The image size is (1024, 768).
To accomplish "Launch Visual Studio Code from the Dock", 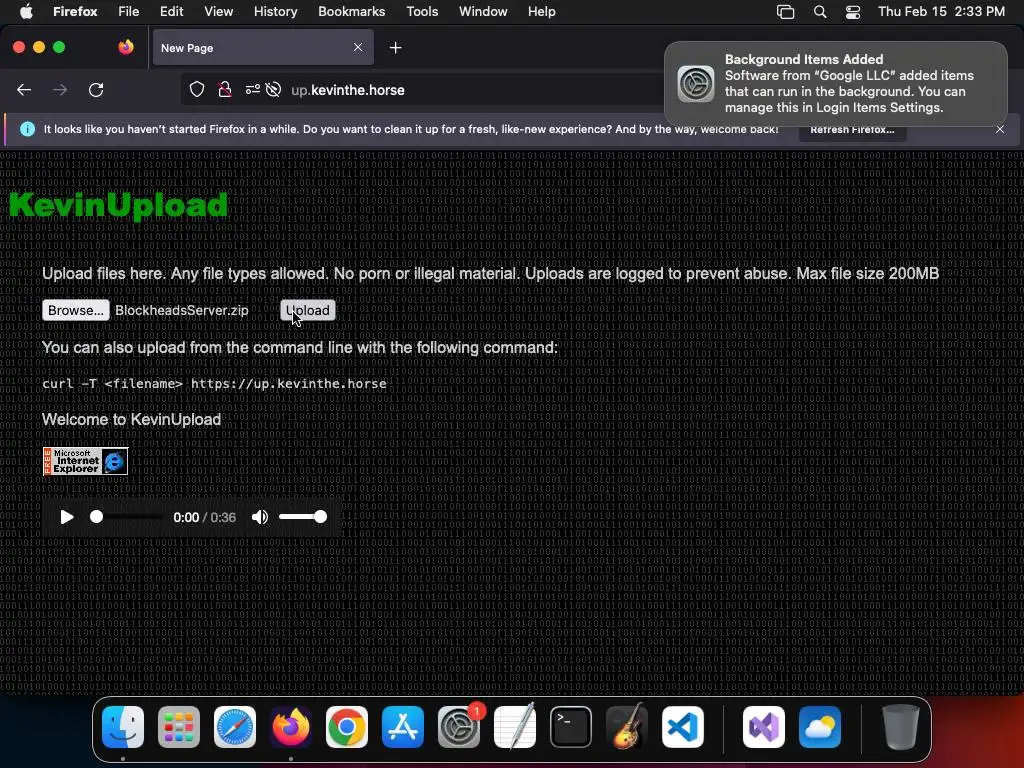I will [683, 727].
